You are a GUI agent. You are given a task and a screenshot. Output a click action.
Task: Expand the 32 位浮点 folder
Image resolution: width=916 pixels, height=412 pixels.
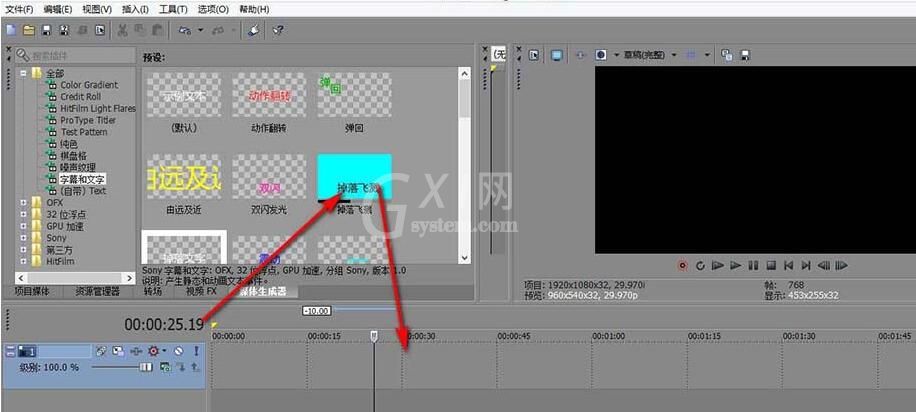23,214
